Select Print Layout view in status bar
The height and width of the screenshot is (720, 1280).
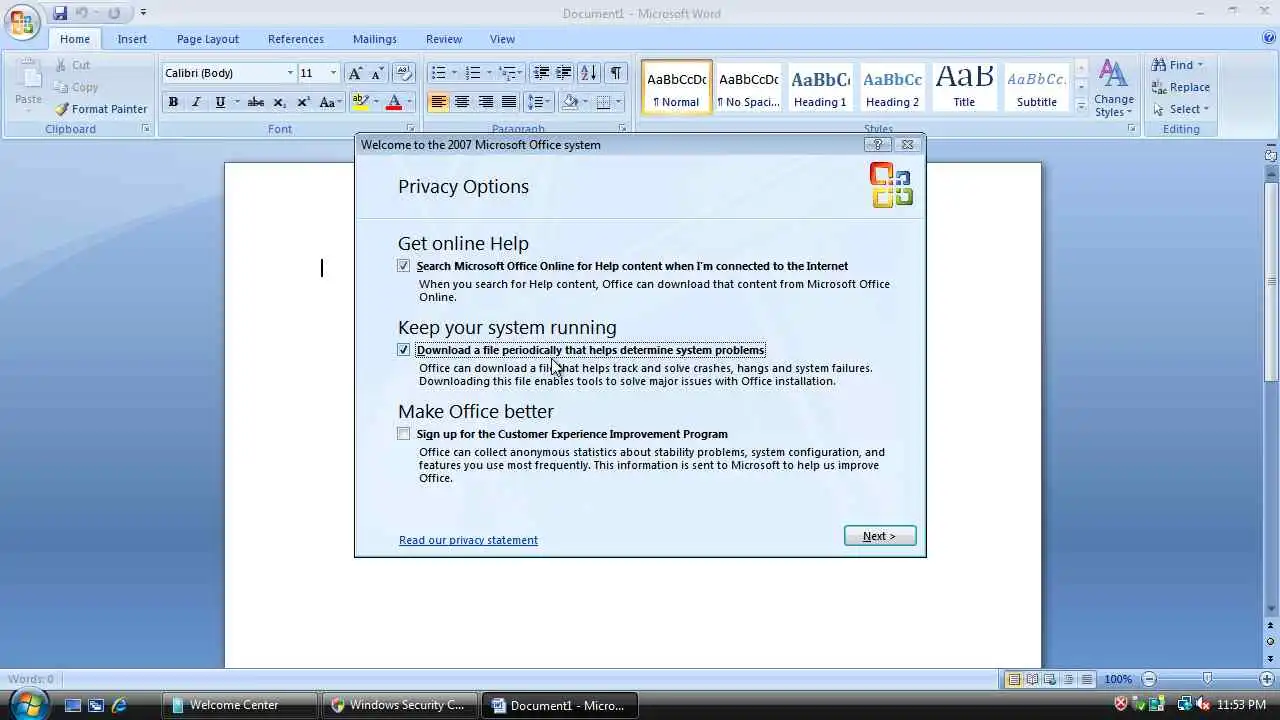1014,679
